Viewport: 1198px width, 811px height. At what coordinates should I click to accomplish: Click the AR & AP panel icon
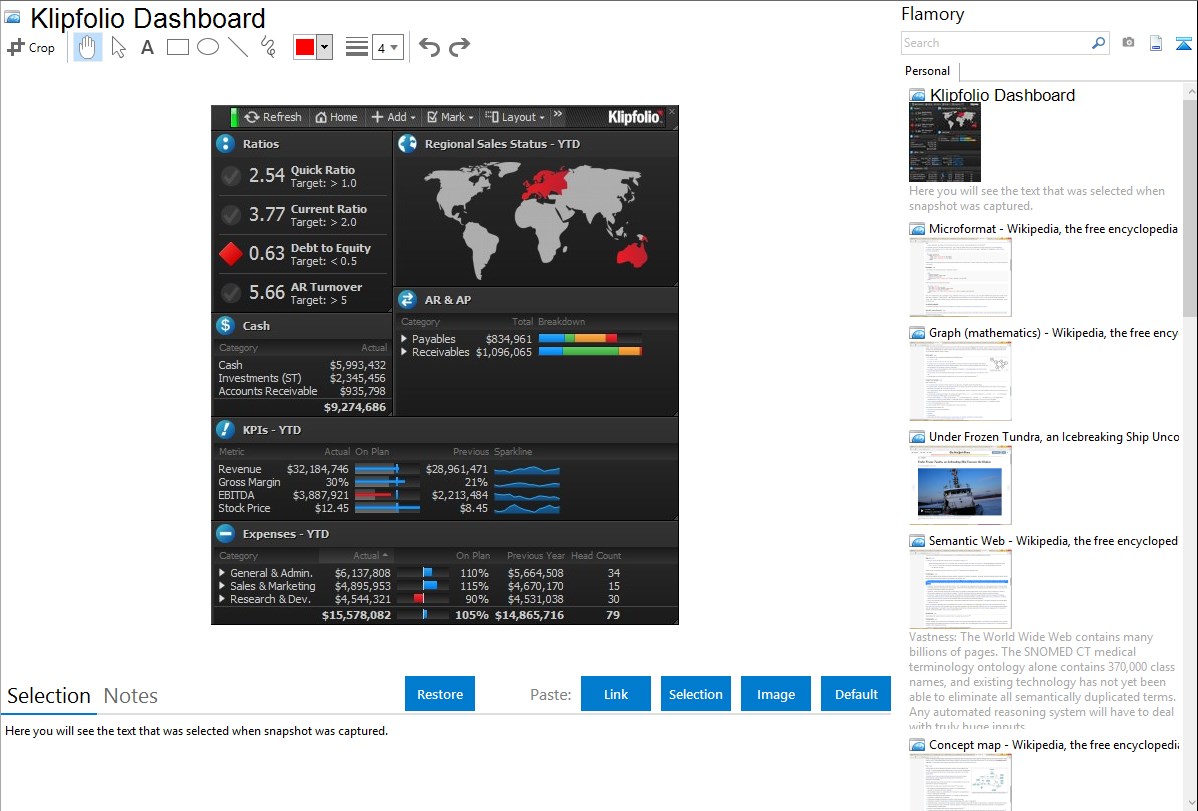tap(407, 299)
